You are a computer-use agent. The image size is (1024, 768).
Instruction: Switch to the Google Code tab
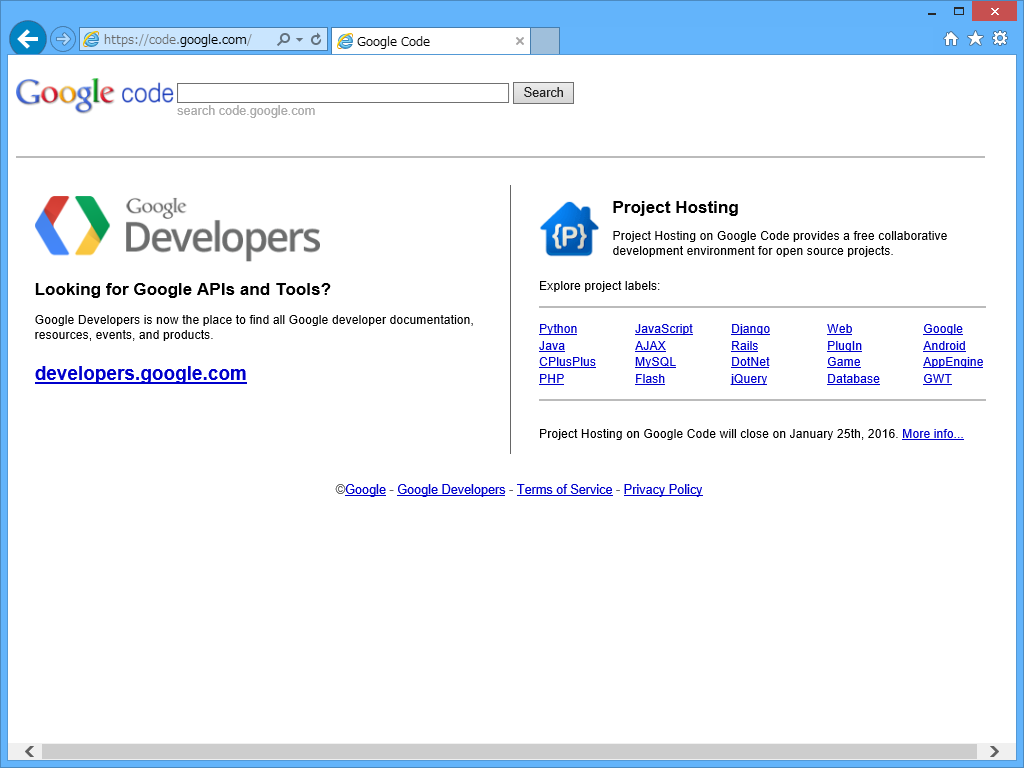coord(420,41)
